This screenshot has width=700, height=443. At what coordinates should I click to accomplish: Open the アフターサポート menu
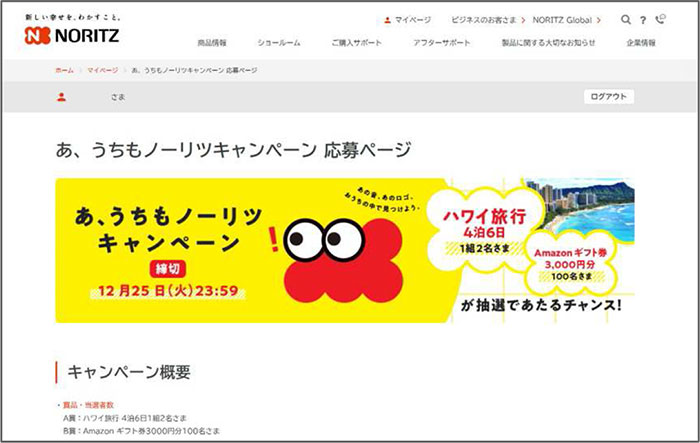click(x=442, y=43)
